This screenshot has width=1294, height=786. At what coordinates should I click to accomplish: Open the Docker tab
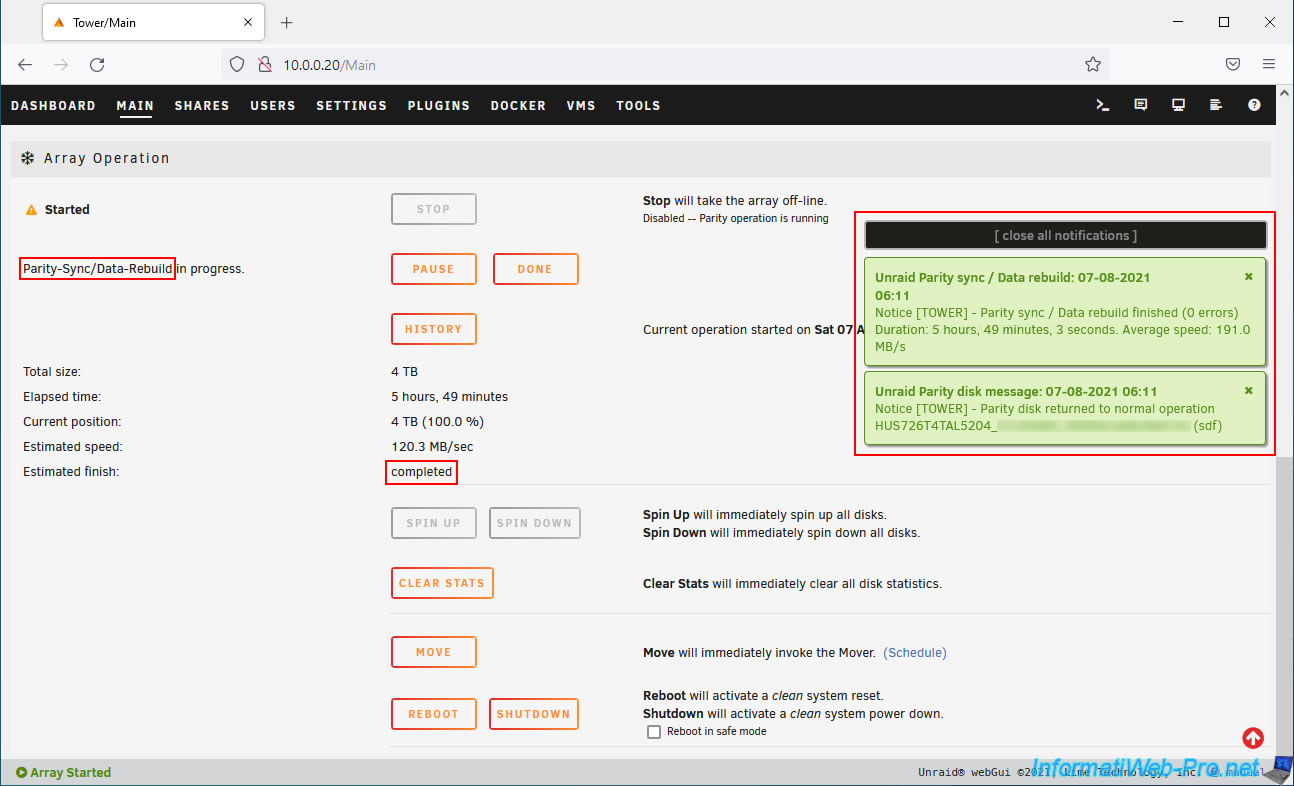518,106
